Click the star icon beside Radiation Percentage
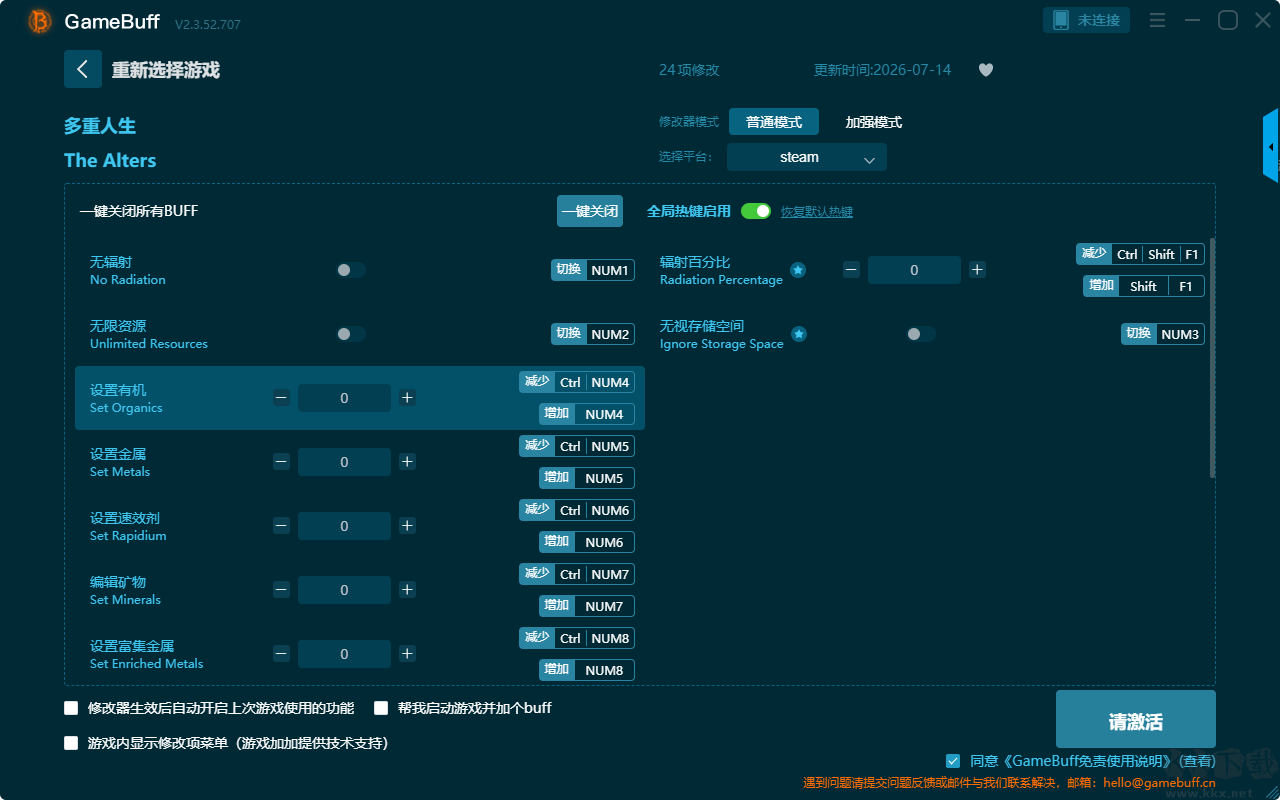 coord(798,270)
